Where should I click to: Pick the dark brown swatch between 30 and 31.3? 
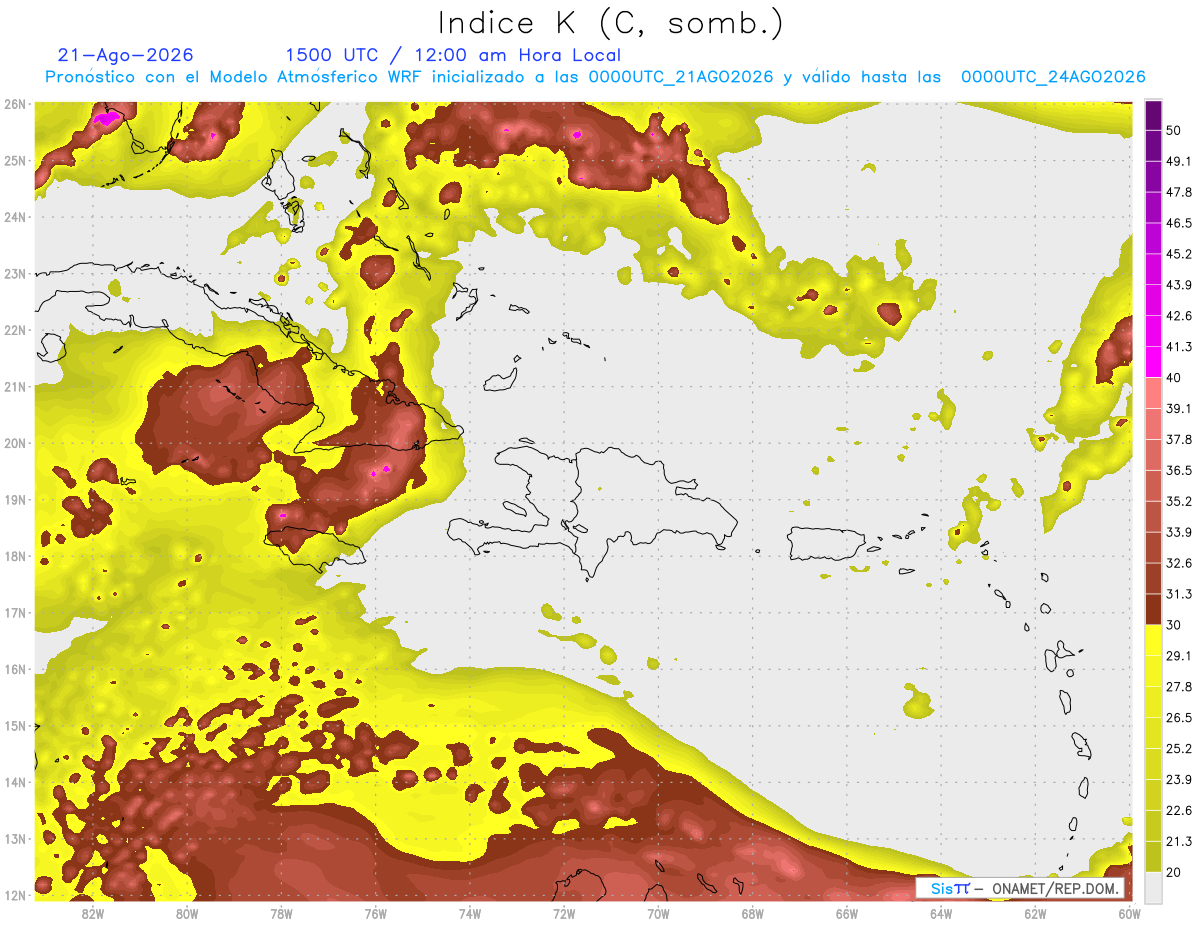click(1153, 609)
